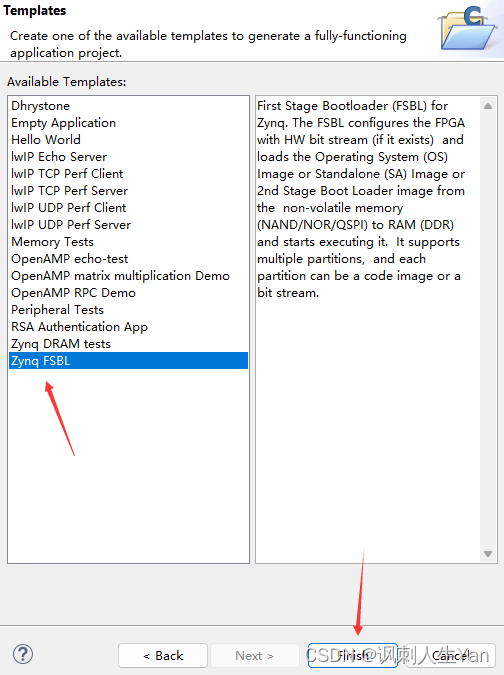
Task: Select lwIP UDP Perf Client template
Action: click(x=128, y=208)
